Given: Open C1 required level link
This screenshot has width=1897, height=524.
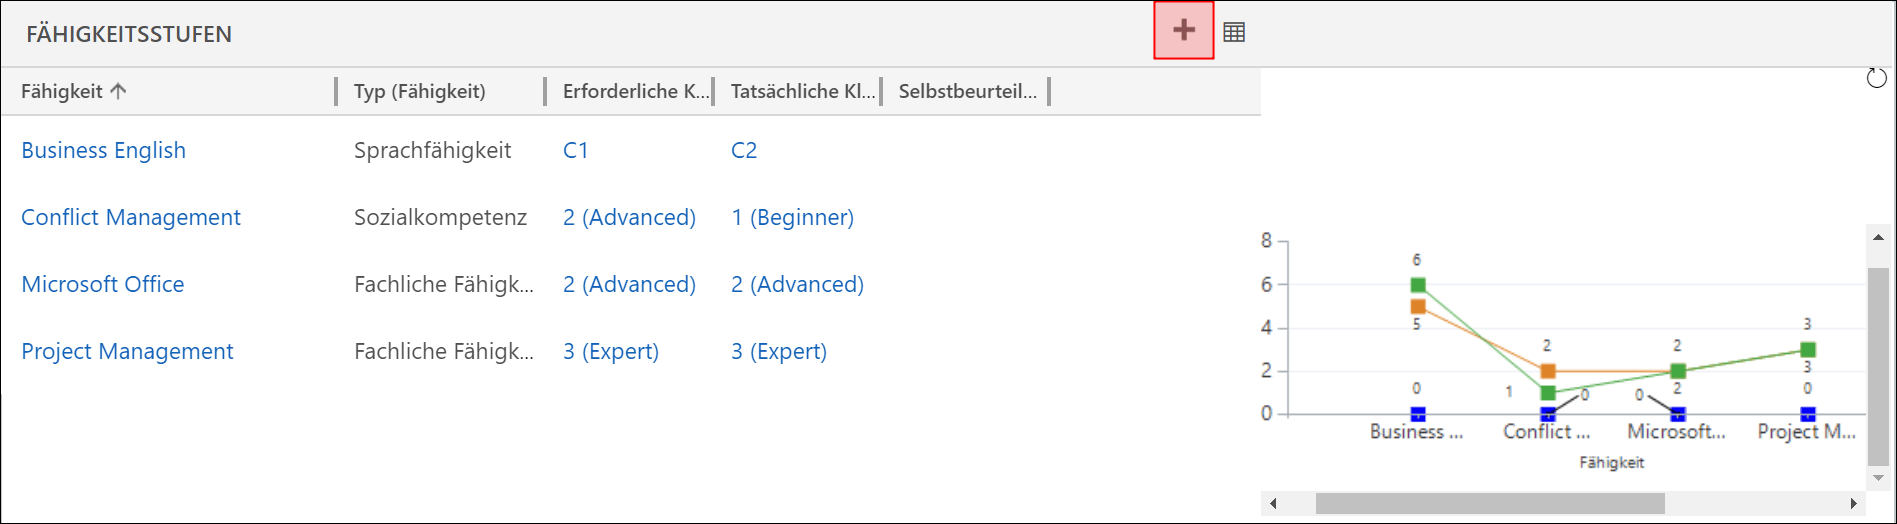Looking at the screenshot, I should tap(576, 150).
